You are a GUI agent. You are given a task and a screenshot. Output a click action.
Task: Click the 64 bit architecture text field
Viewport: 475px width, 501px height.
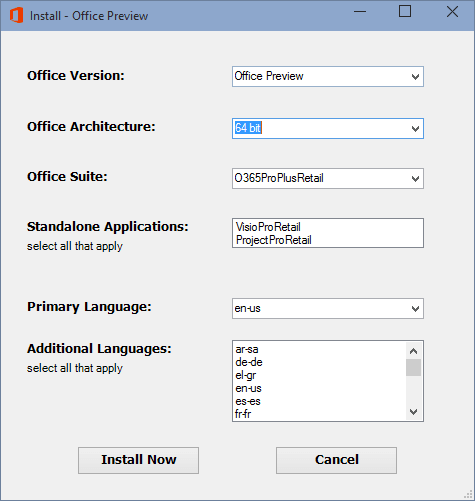[320, 128]
